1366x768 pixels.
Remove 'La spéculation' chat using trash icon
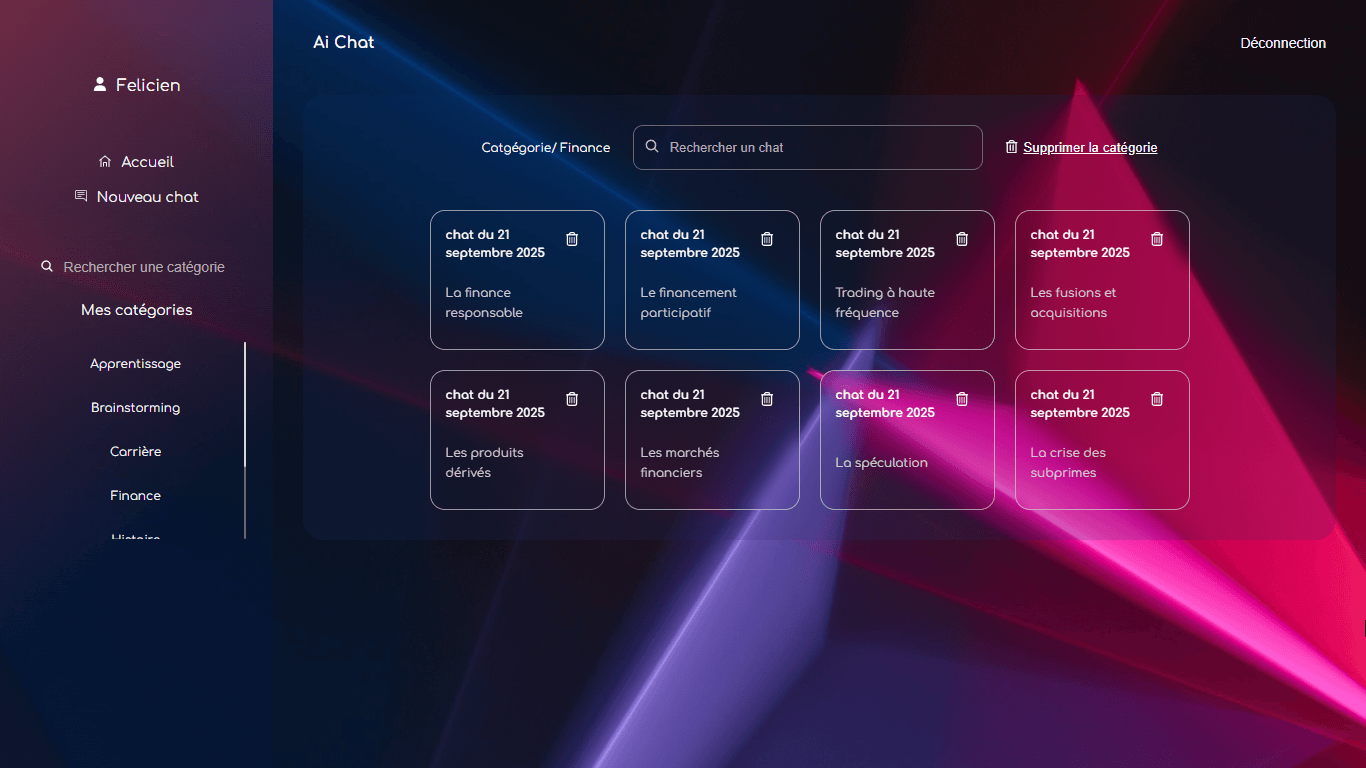pos(962,399)
